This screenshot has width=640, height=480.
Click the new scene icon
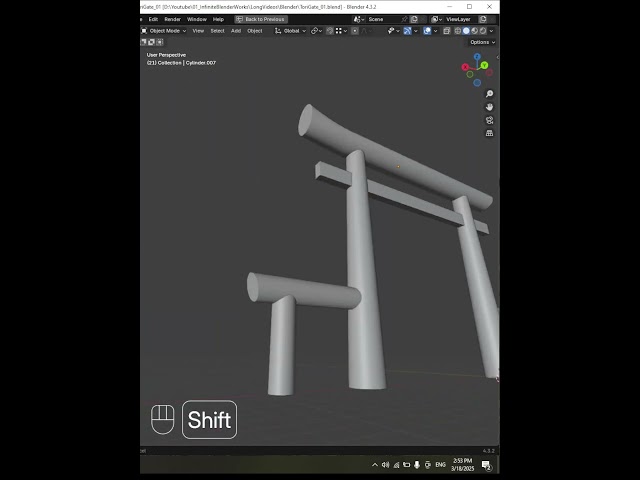414,19
